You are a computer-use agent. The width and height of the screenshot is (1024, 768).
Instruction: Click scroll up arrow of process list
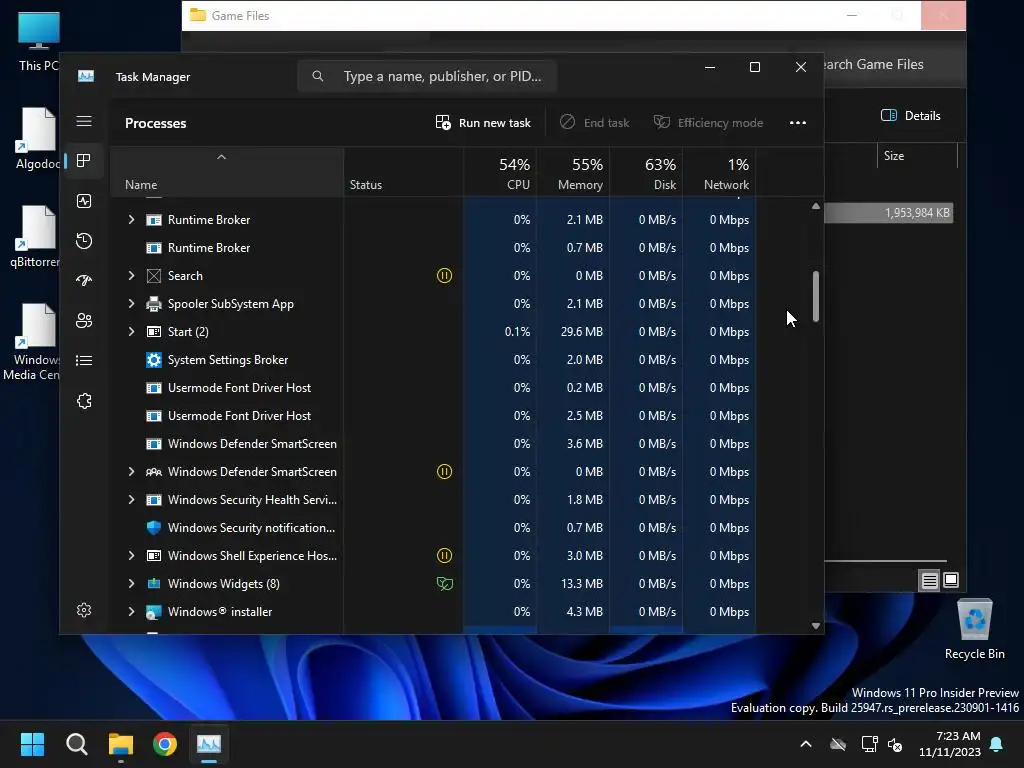(816, 206)
